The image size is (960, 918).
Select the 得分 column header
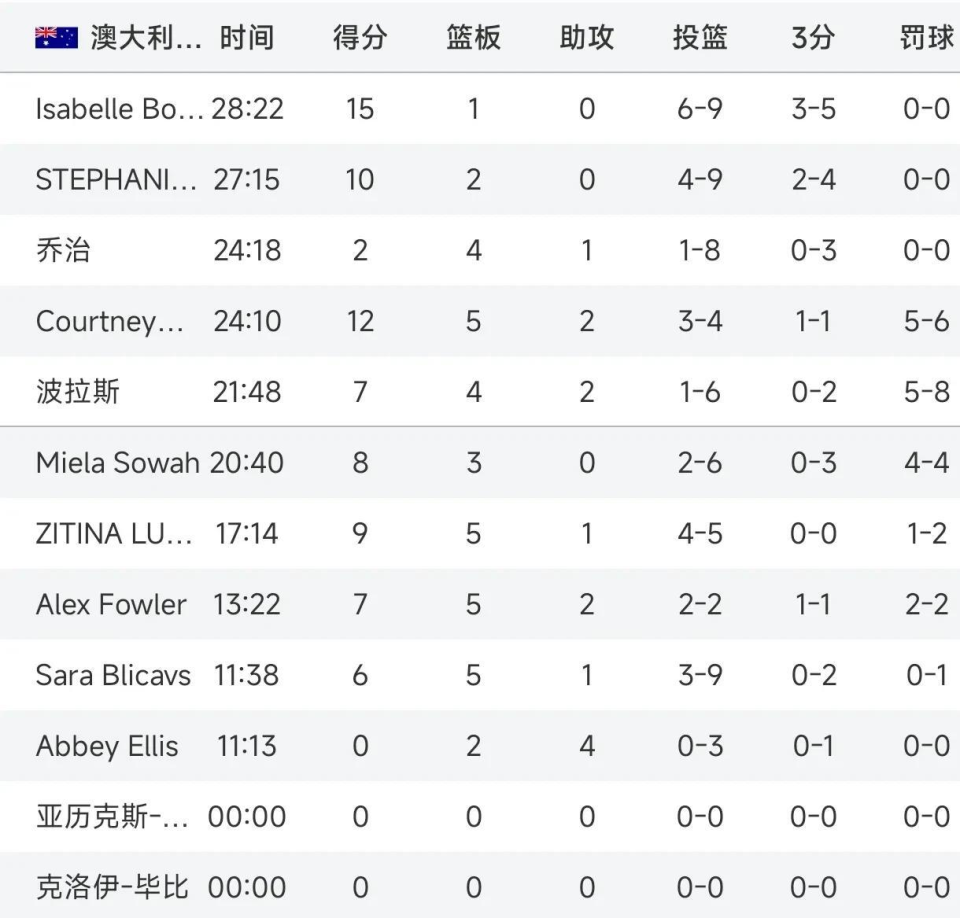(x=360, y=37)
